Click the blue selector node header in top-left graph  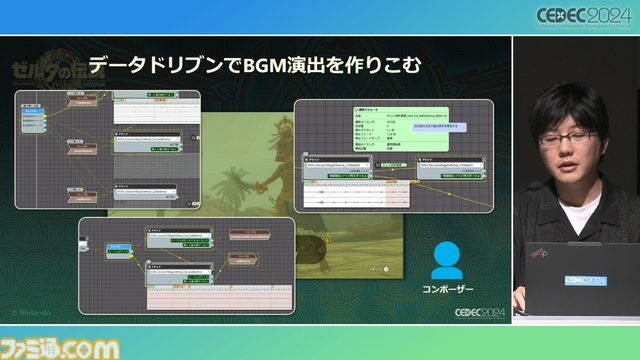tap(33, 111)
